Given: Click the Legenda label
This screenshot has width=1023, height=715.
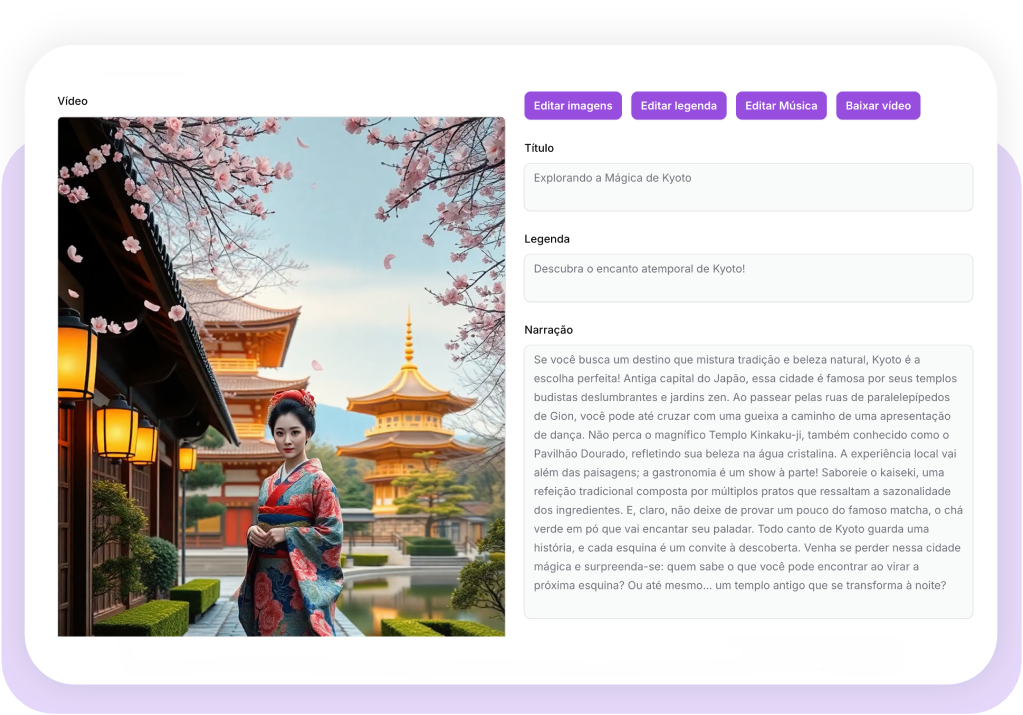Looking at the screenshot, I should click(x=547, y=239).
